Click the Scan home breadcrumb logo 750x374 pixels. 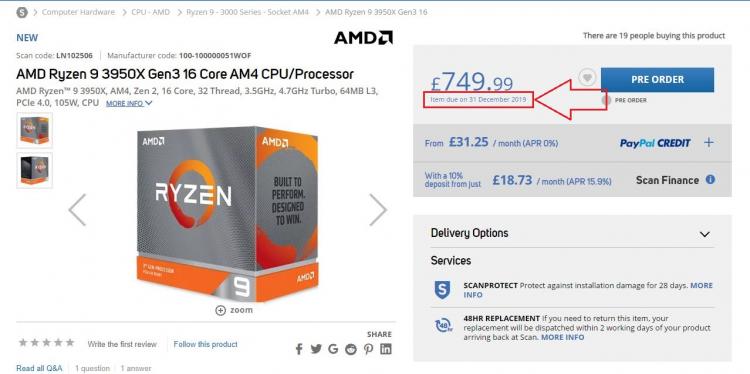22,12
